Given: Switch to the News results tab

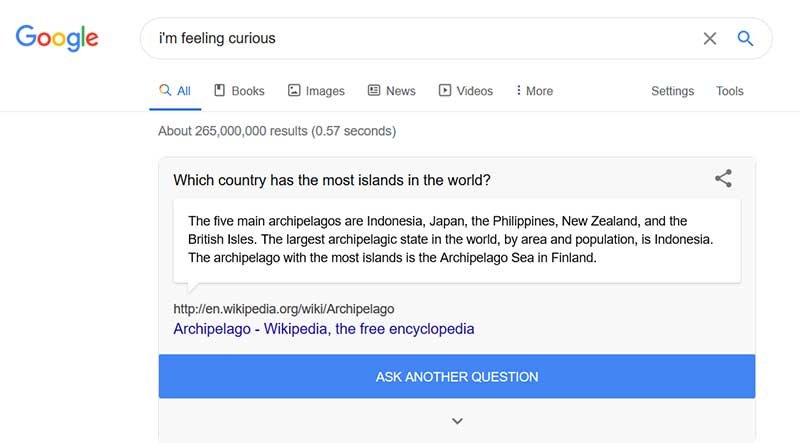Looking at the screenshot, I should click(392, 91).
